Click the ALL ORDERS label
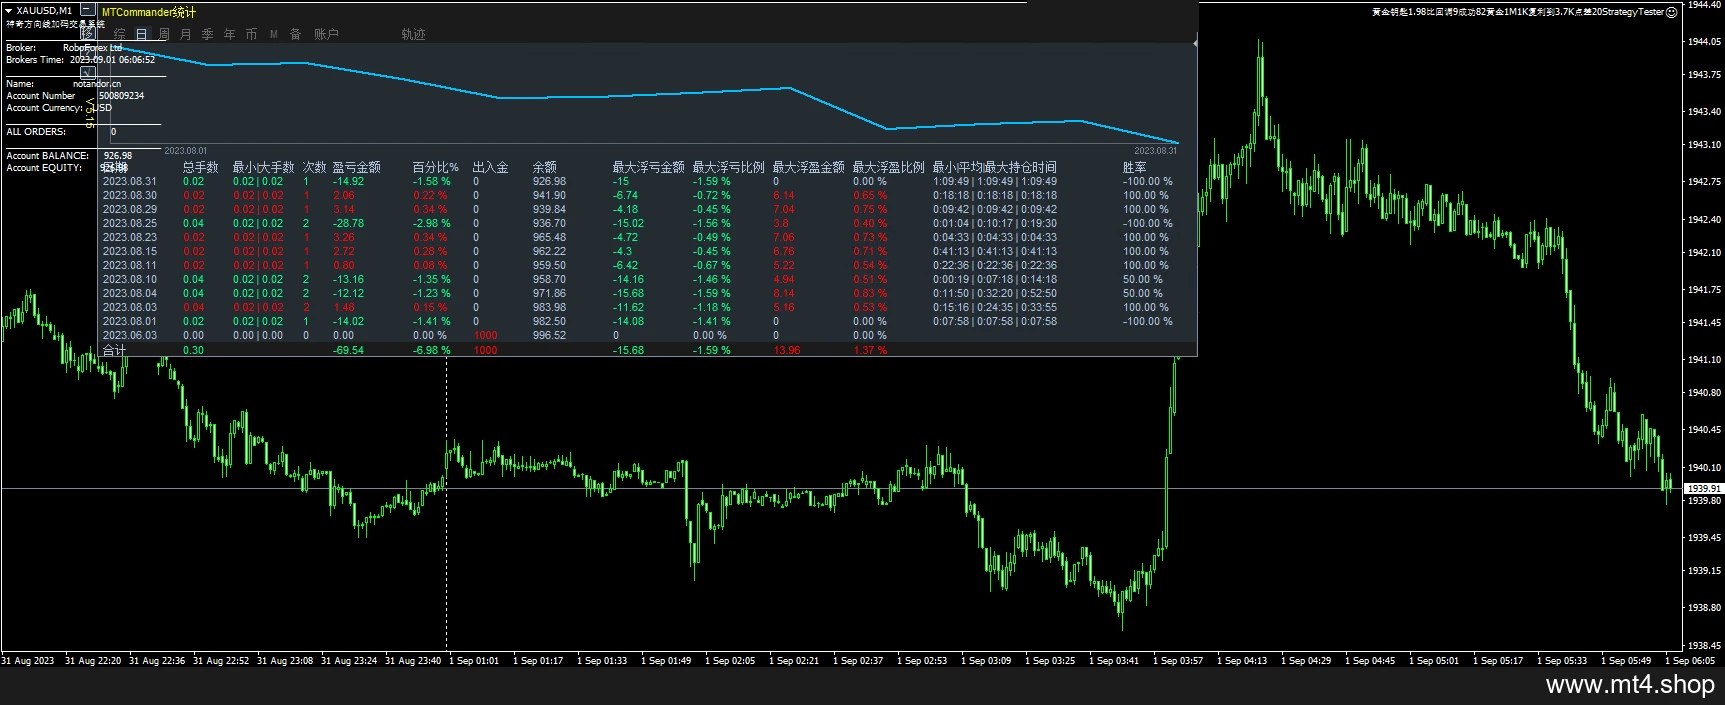This screenshot has height=705, width=1725. tap(36, 132)
